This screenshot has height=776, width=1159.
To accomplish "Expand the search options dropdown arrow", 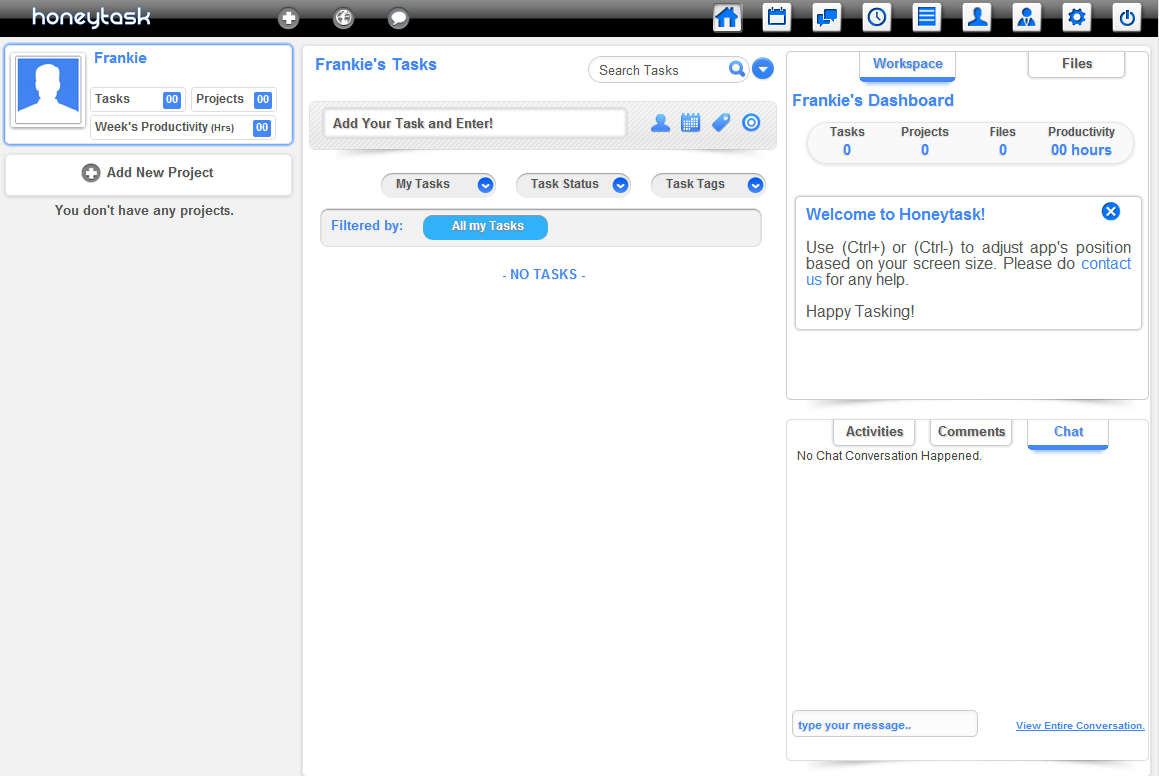I will (763, 69).
